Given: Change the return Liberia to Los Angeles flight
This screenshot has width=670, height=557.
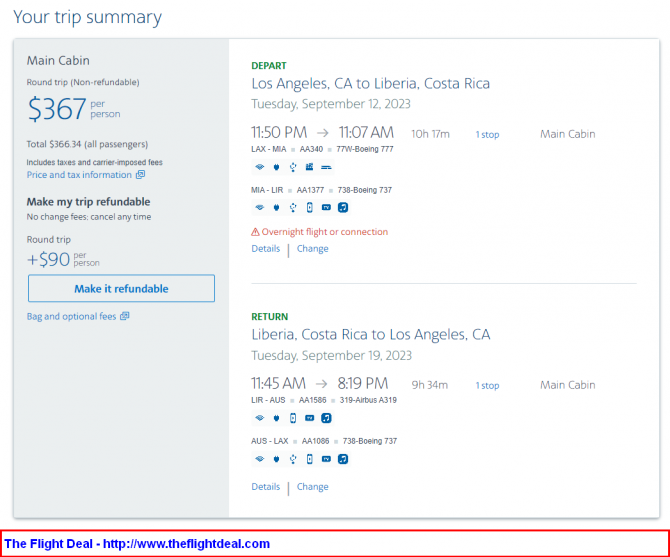Looking at the screenshot, I should [312, 487].
